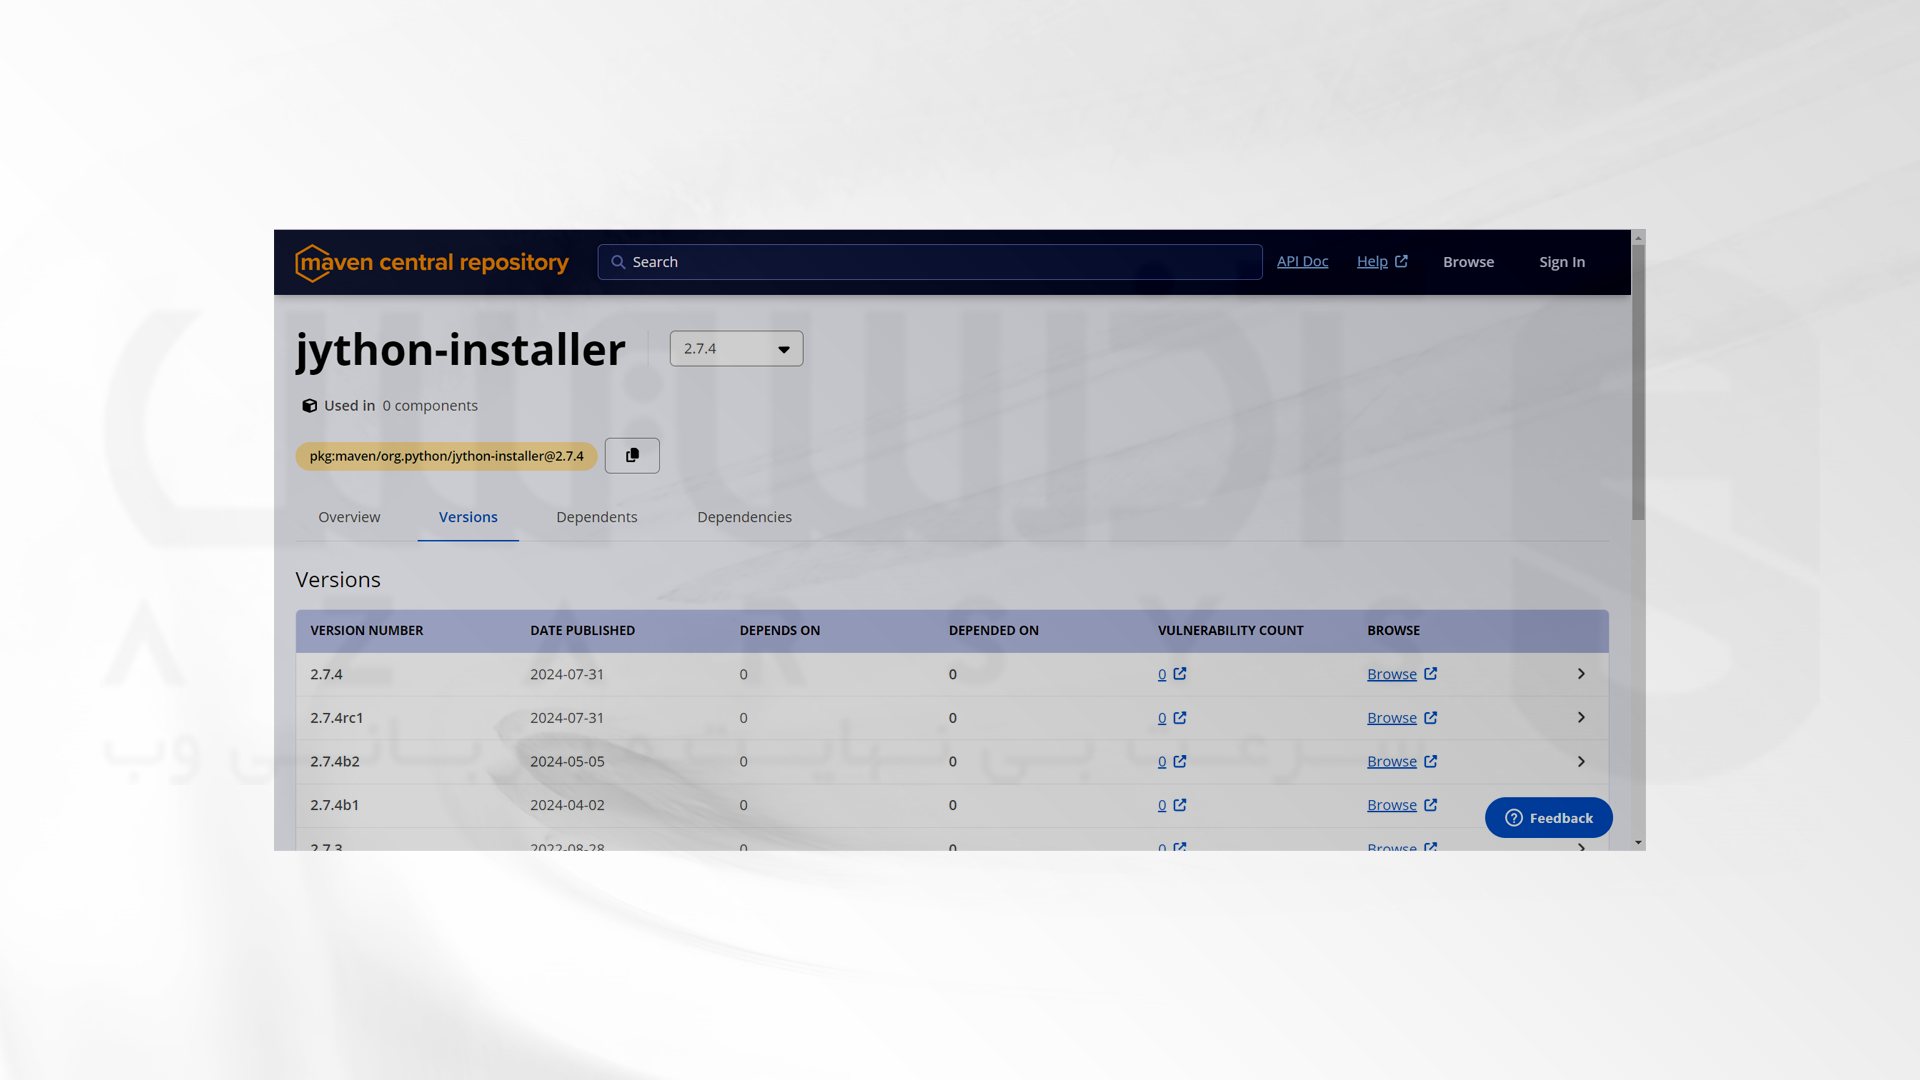
Task: Click the DEPENDS ON column header
Action: pos(779,631)
